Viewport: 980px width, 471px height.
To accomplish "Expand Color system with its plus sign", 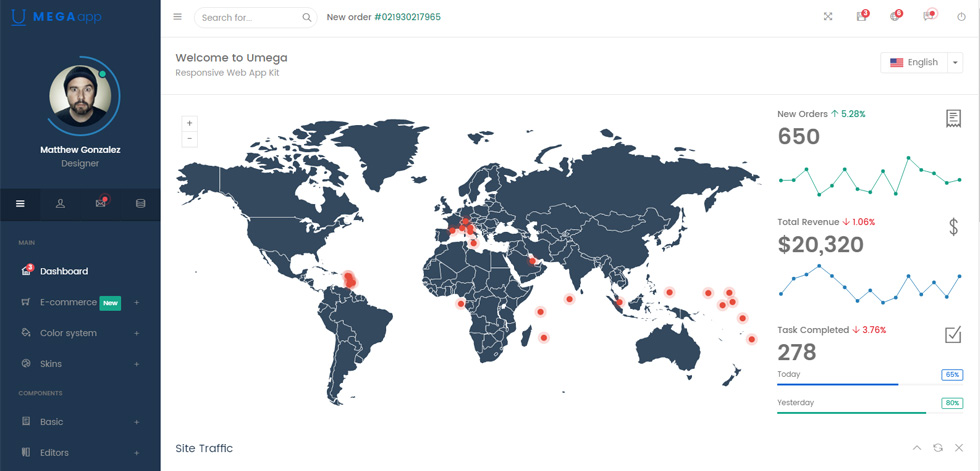I will tap(136, 333).
